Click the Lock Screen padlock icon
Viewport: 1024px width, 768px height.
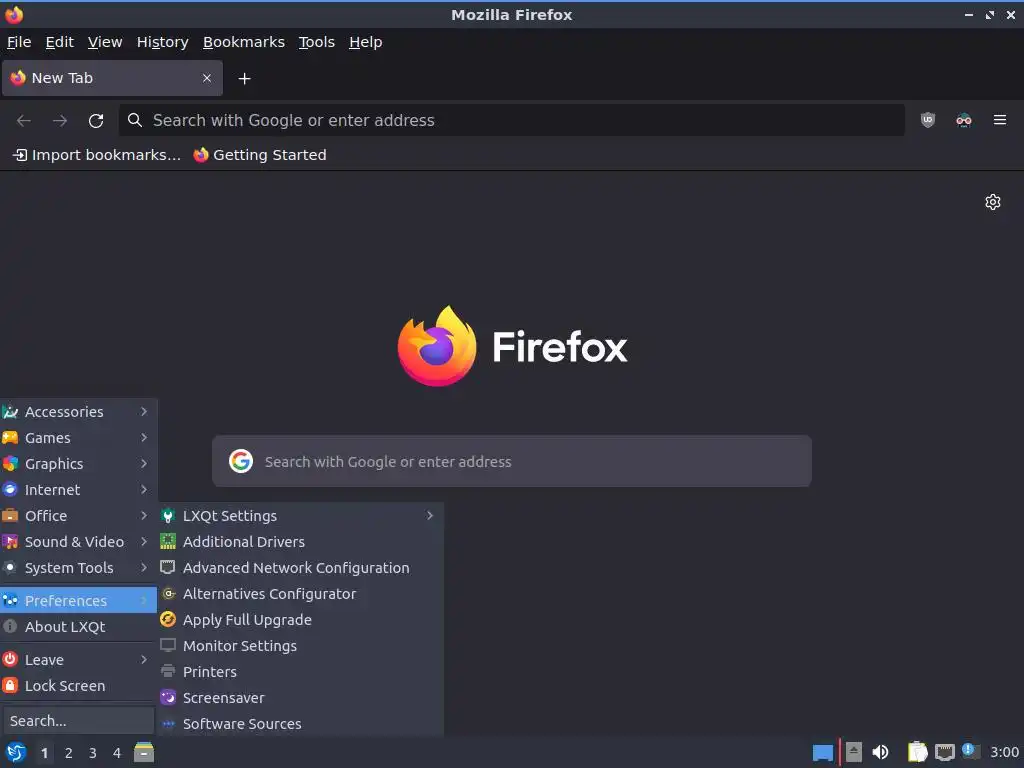coord(10,686)
